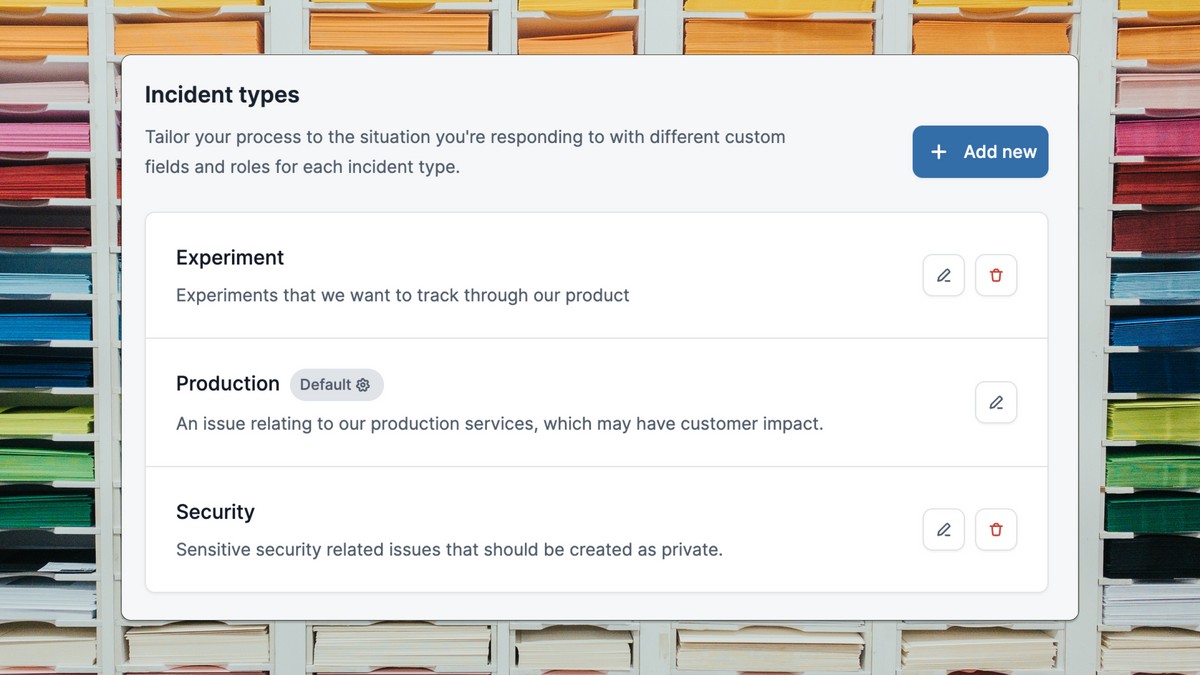
Task: Click the Default badge on Production
Action: (336, 384)
